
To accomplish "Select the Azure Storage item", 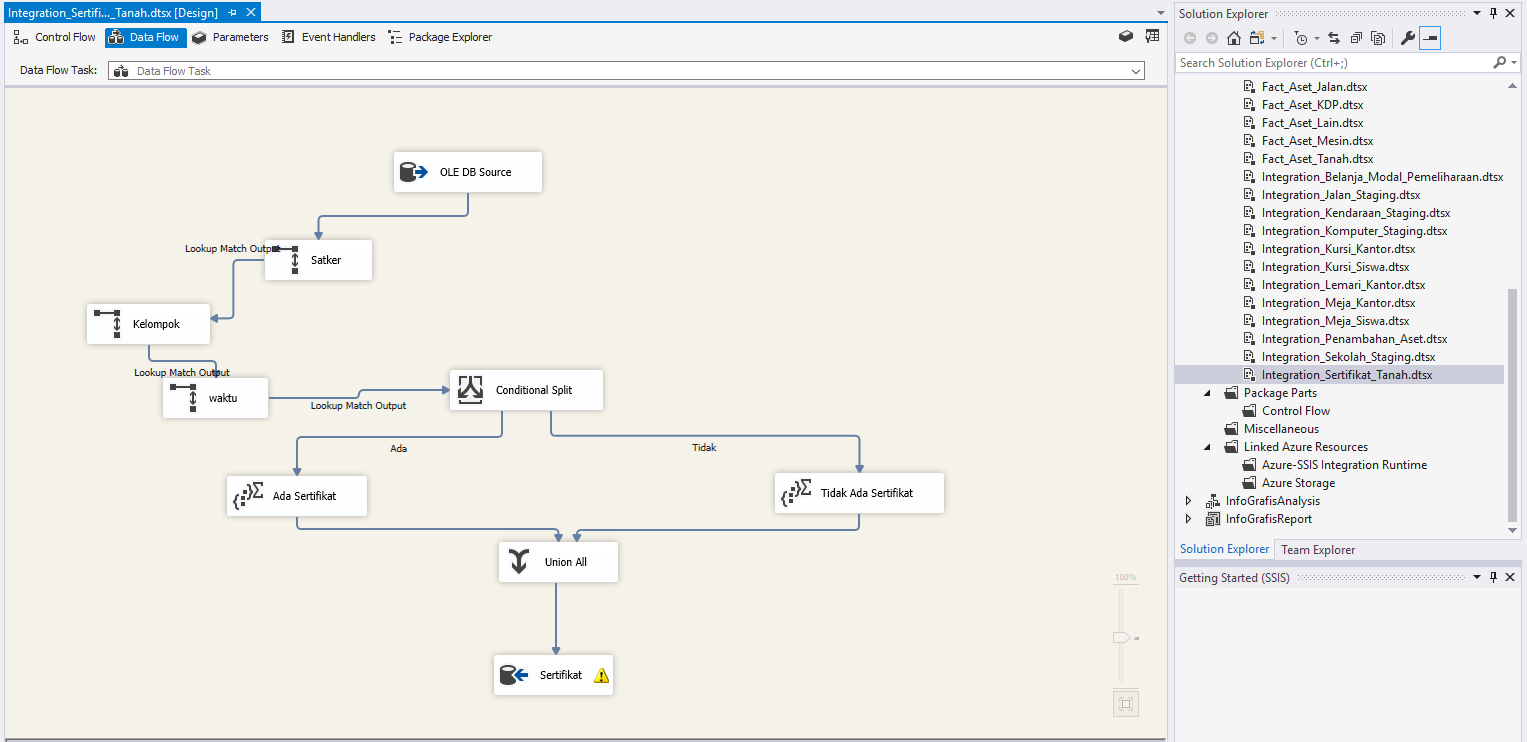I will tap(1298, 483).
